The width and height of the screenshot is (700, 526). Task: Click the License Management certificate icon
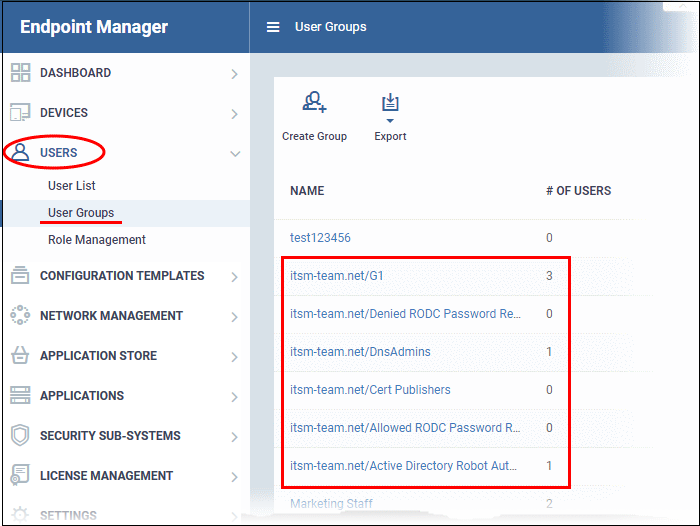(20, 475)
